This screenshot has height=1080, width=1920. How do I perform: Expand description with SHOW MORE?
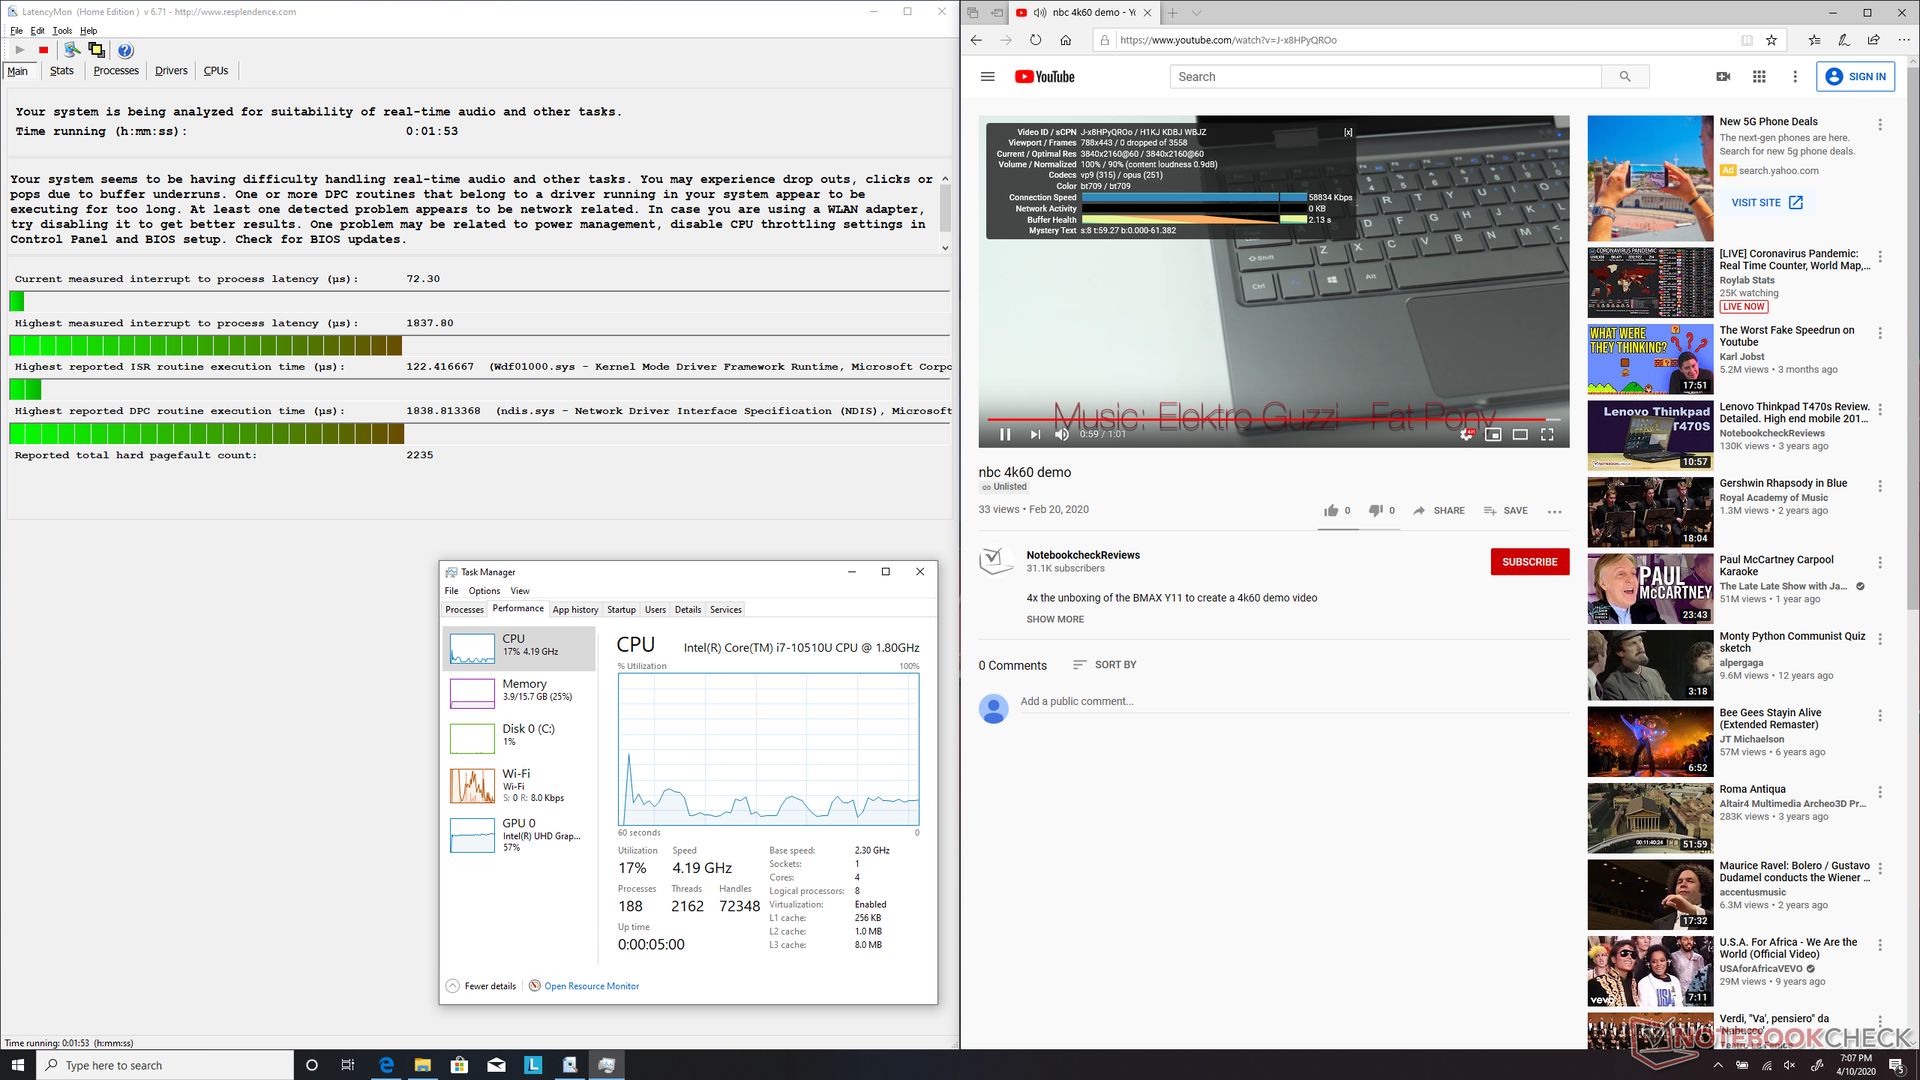point(1055,620)
